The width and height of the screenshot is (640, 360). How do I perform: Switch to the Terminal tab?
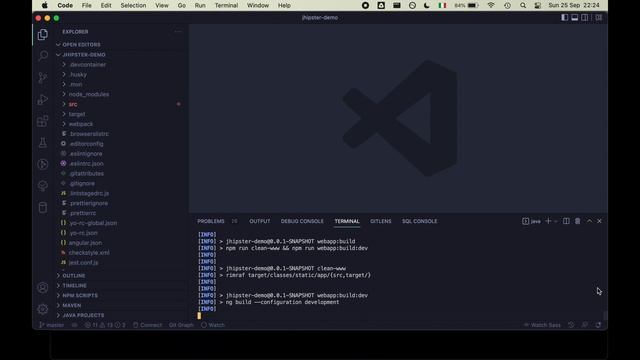pos(347,221)
